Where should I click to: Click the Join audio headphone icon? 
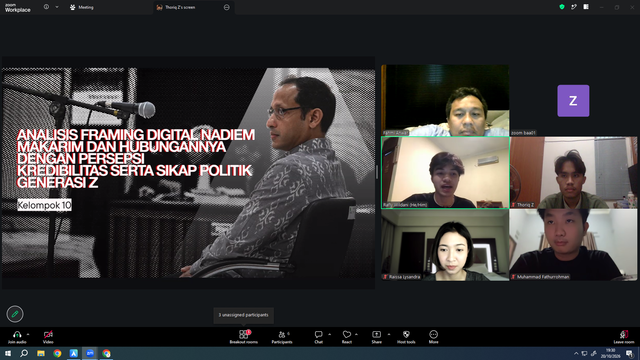click(17, 334)
